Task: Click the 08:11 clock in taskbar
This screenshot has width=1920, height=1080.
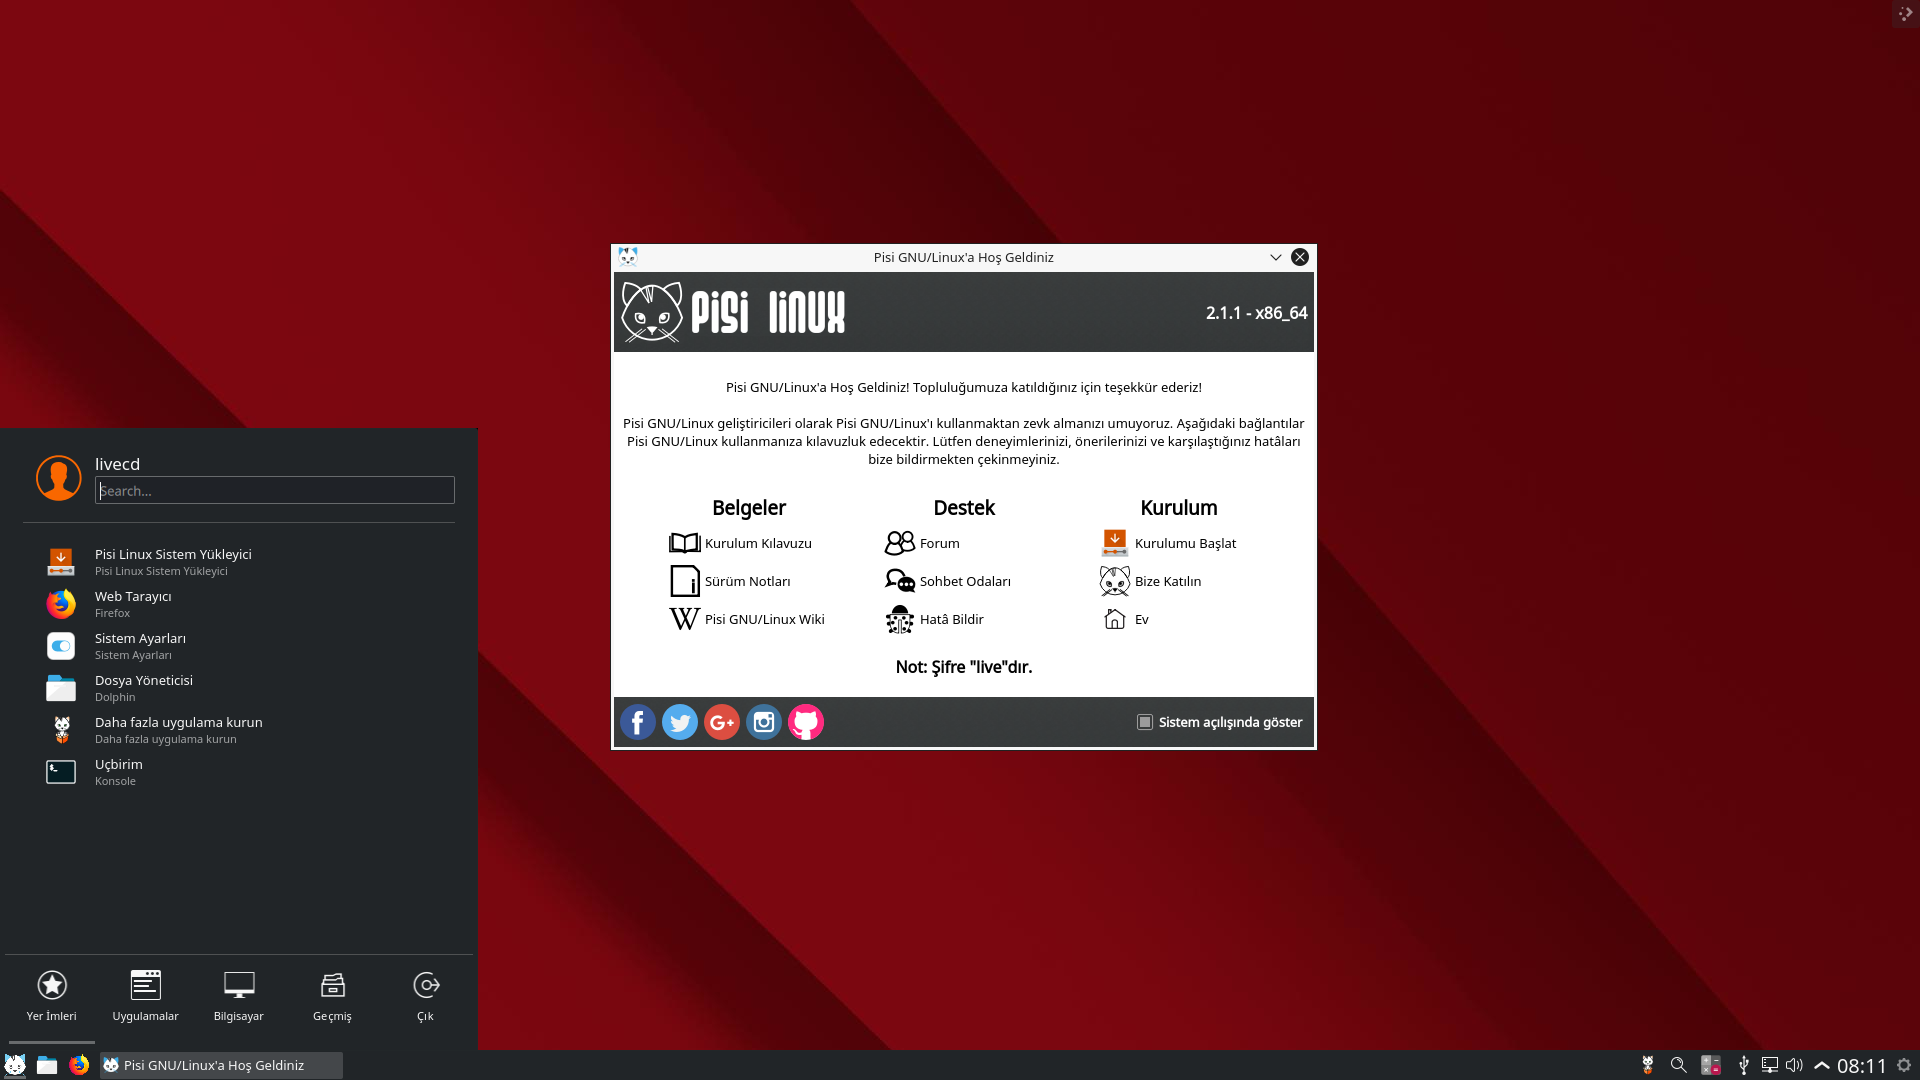Action: [x=1861, y=1066]
